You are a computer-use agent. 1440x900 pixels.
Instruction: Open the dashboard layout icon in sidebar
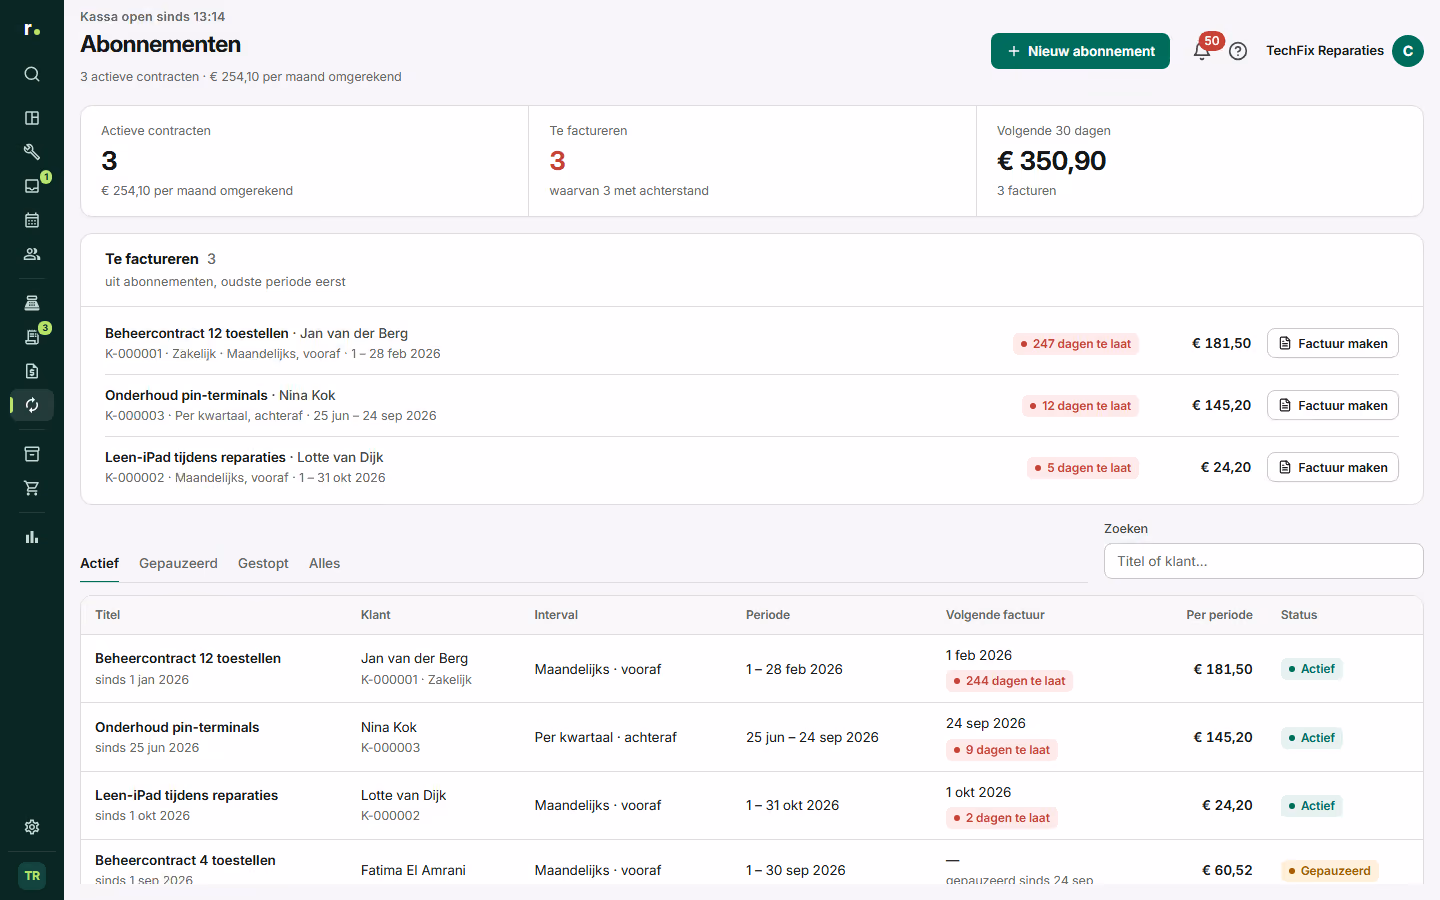pyautogui.click(x=32, y=118)
